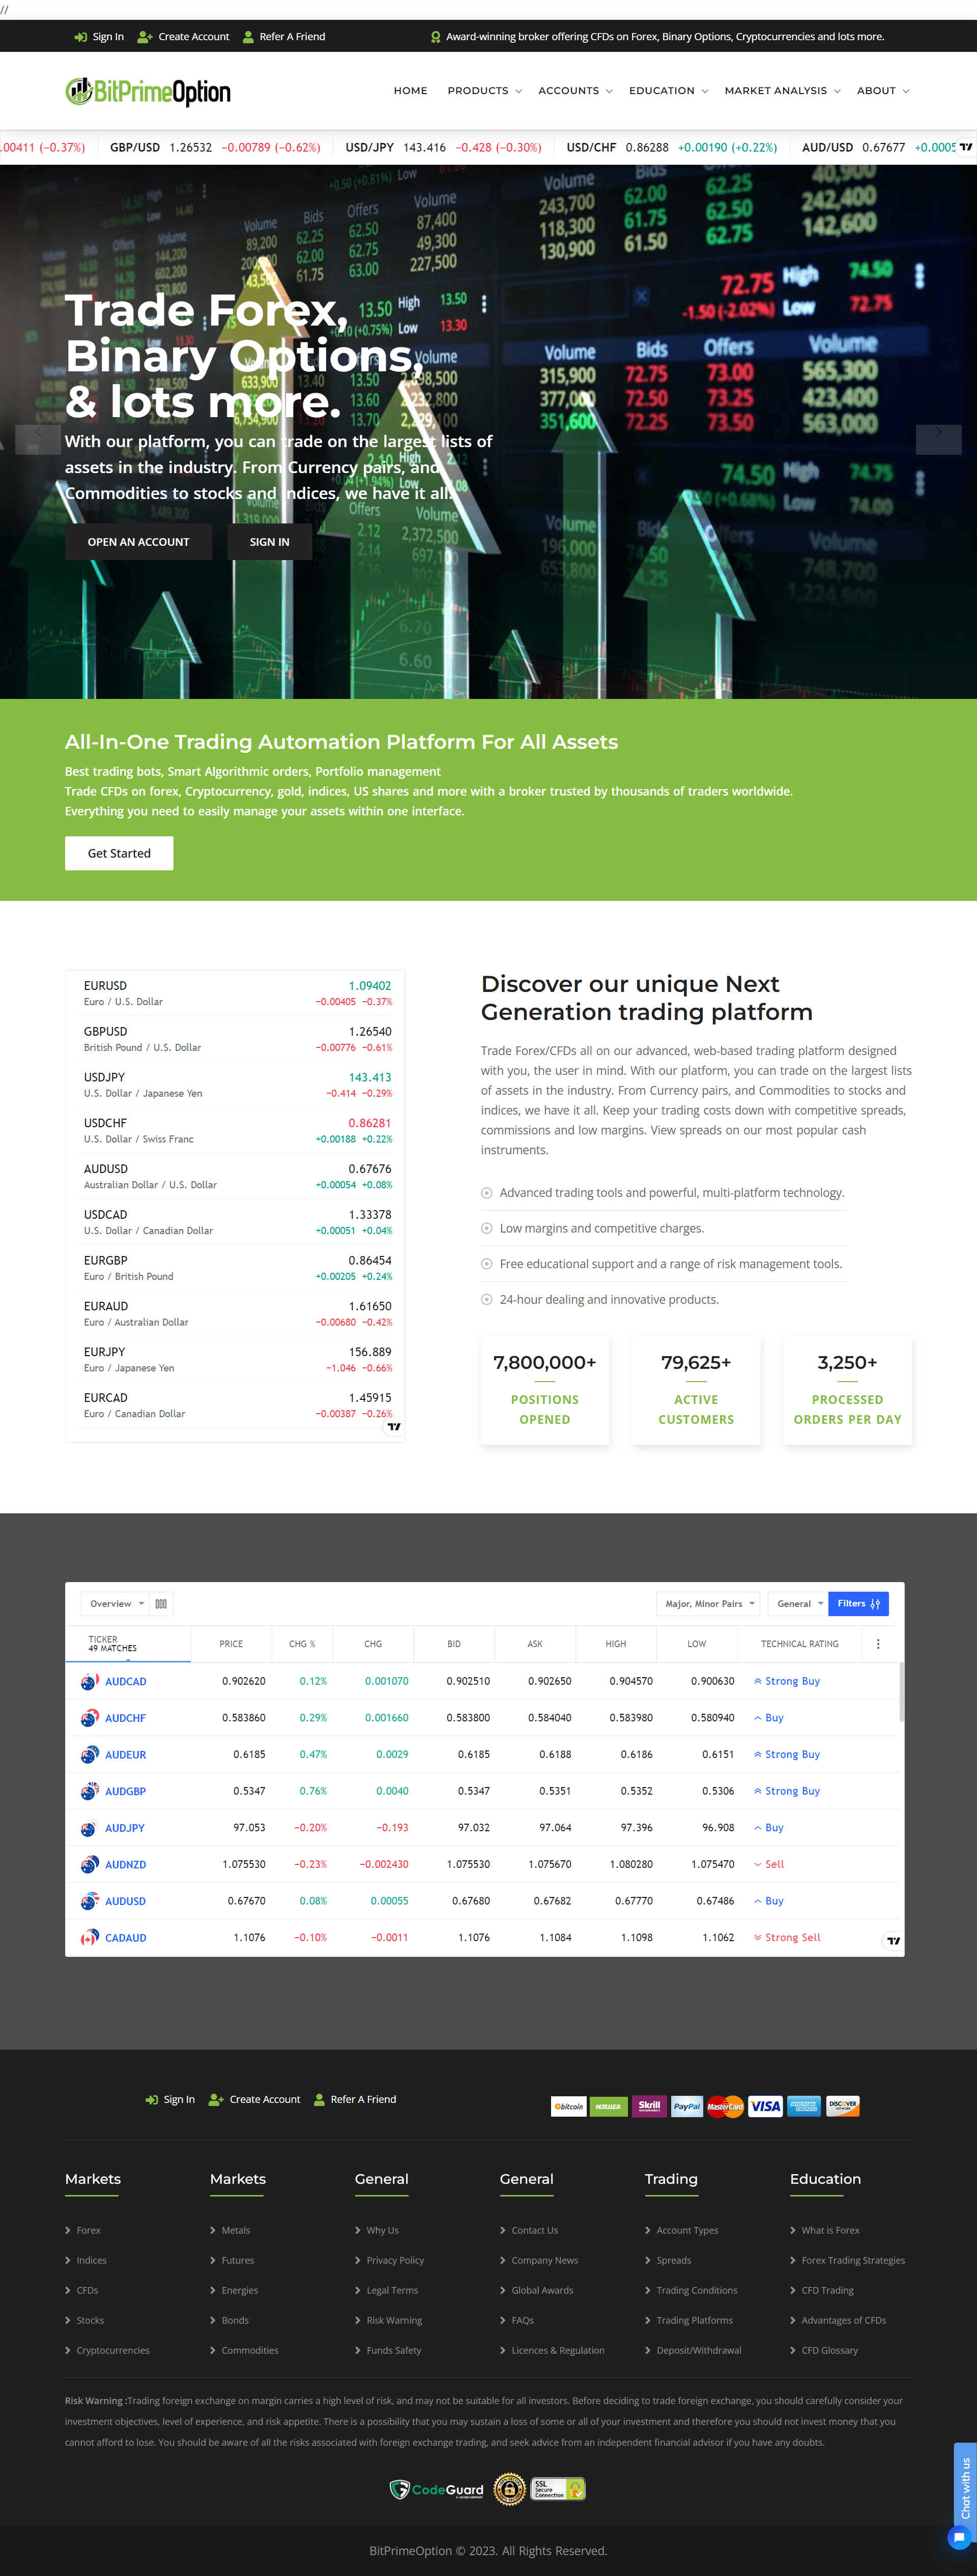977x2576 pixels.
Task: Expand the Education menu
Action: (668, 91)
